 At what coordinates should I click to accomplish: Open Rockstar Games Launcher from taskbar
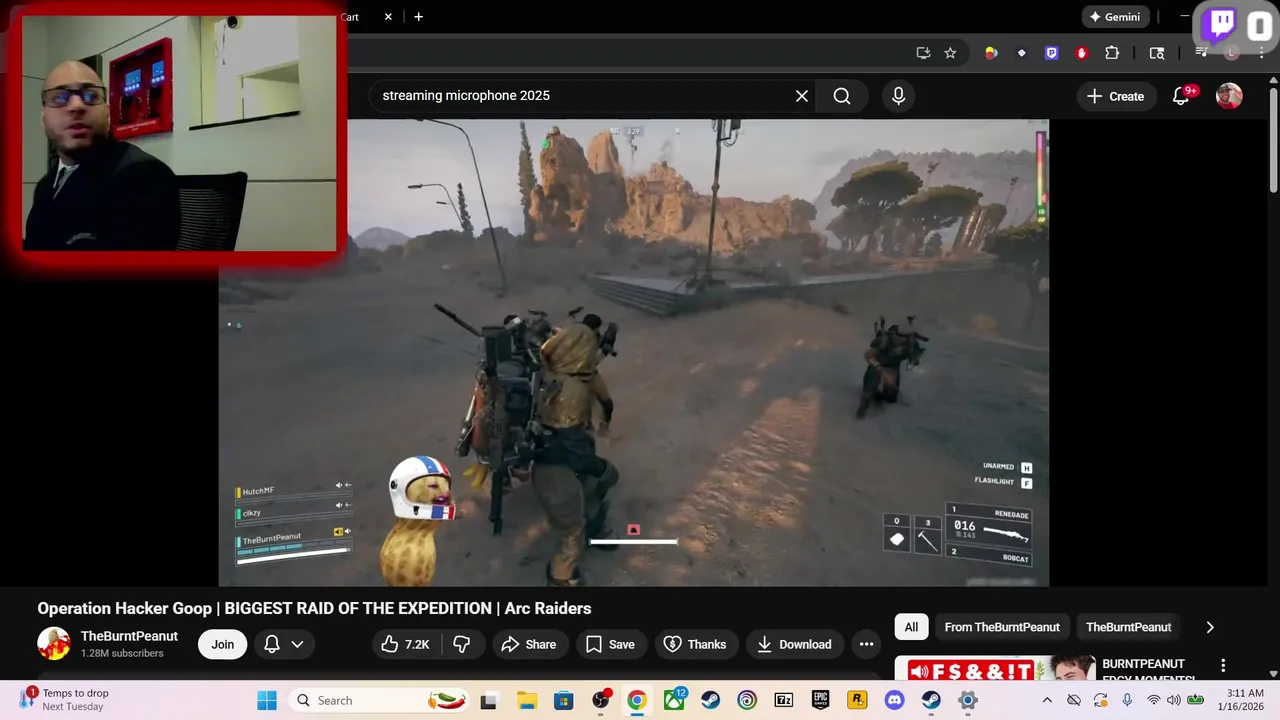[x=857, y=700]
